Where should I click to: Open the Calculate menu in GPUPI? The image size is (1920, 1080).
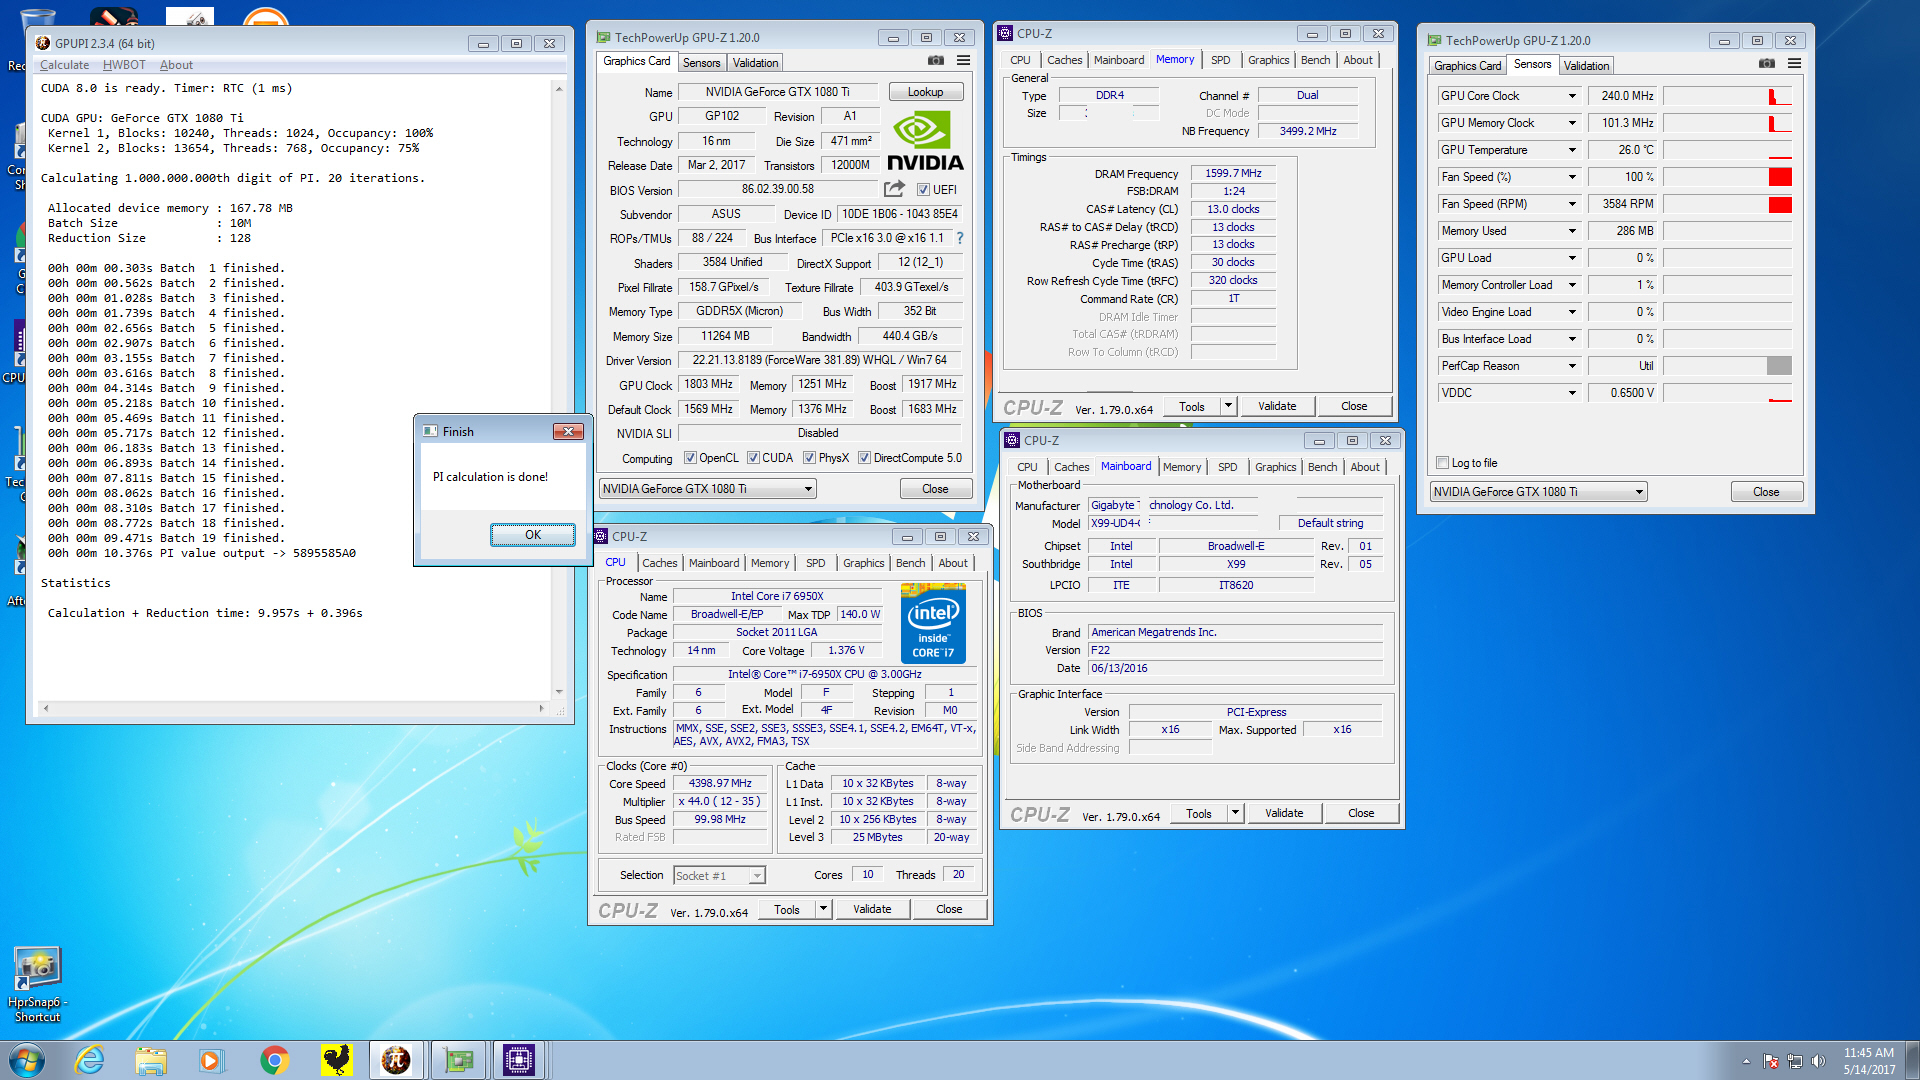point(64,65)
